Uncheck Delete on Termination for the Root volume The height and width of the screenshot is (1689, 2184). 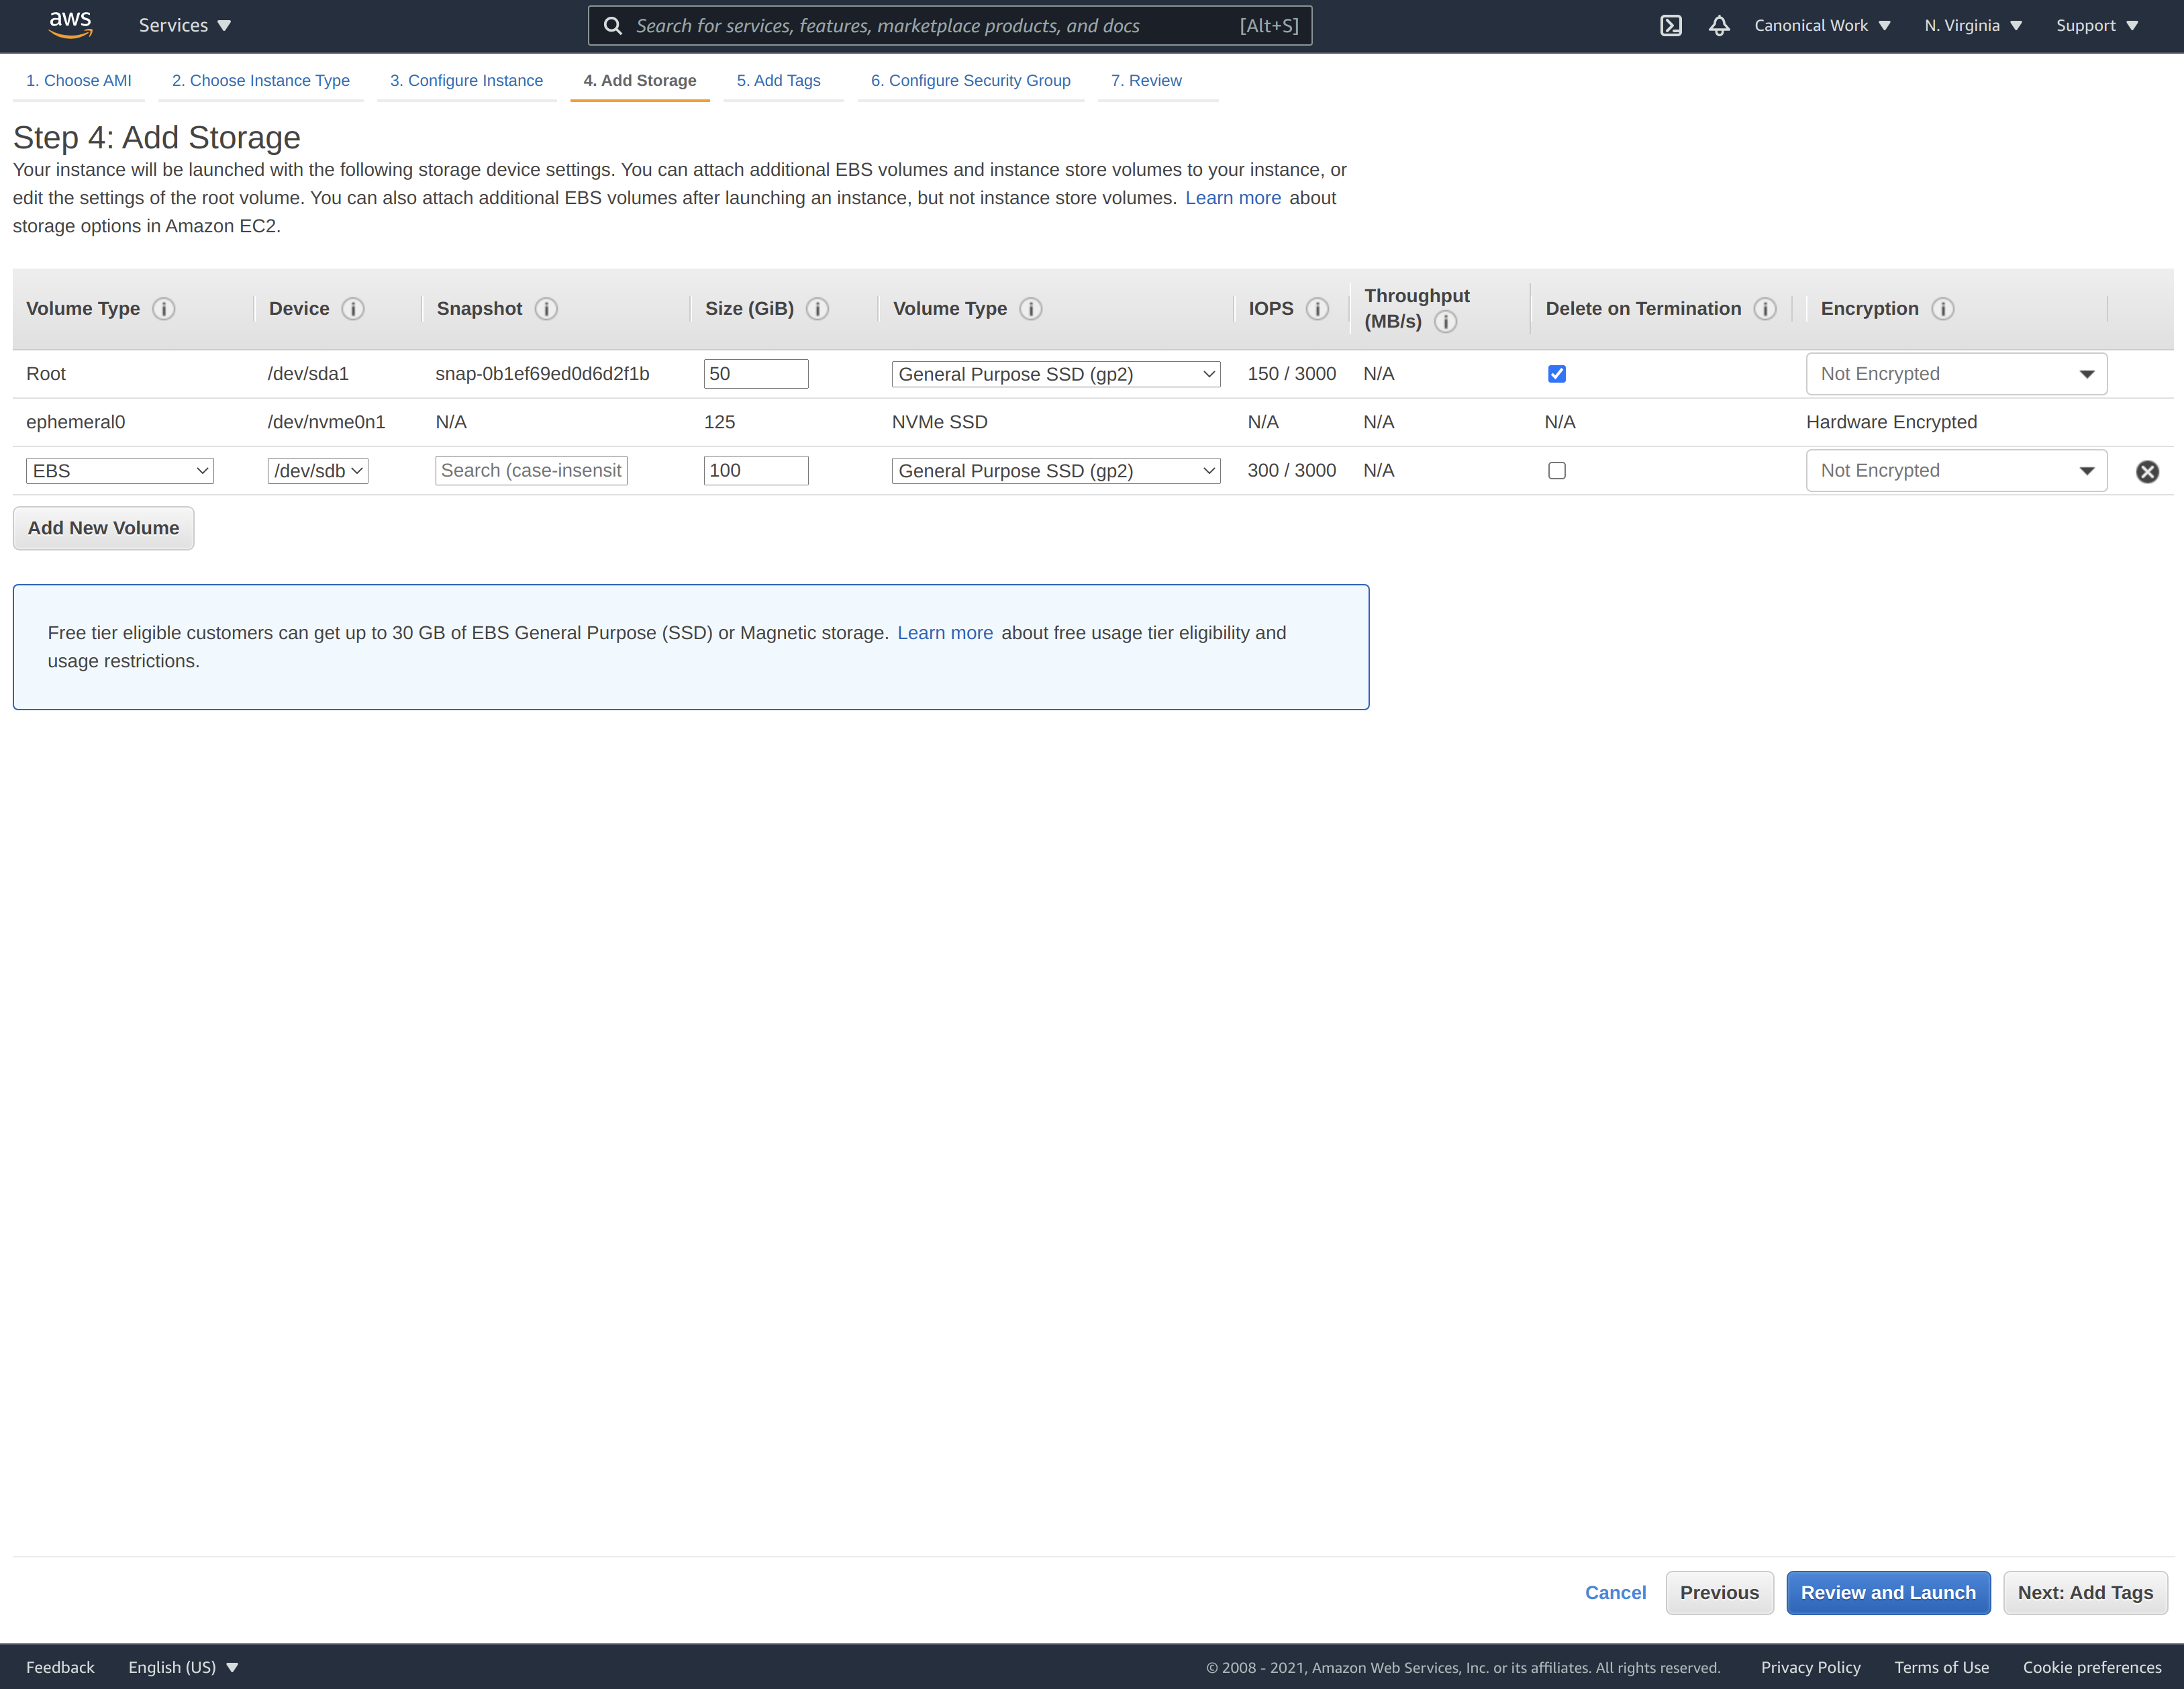coord(1557,373)
